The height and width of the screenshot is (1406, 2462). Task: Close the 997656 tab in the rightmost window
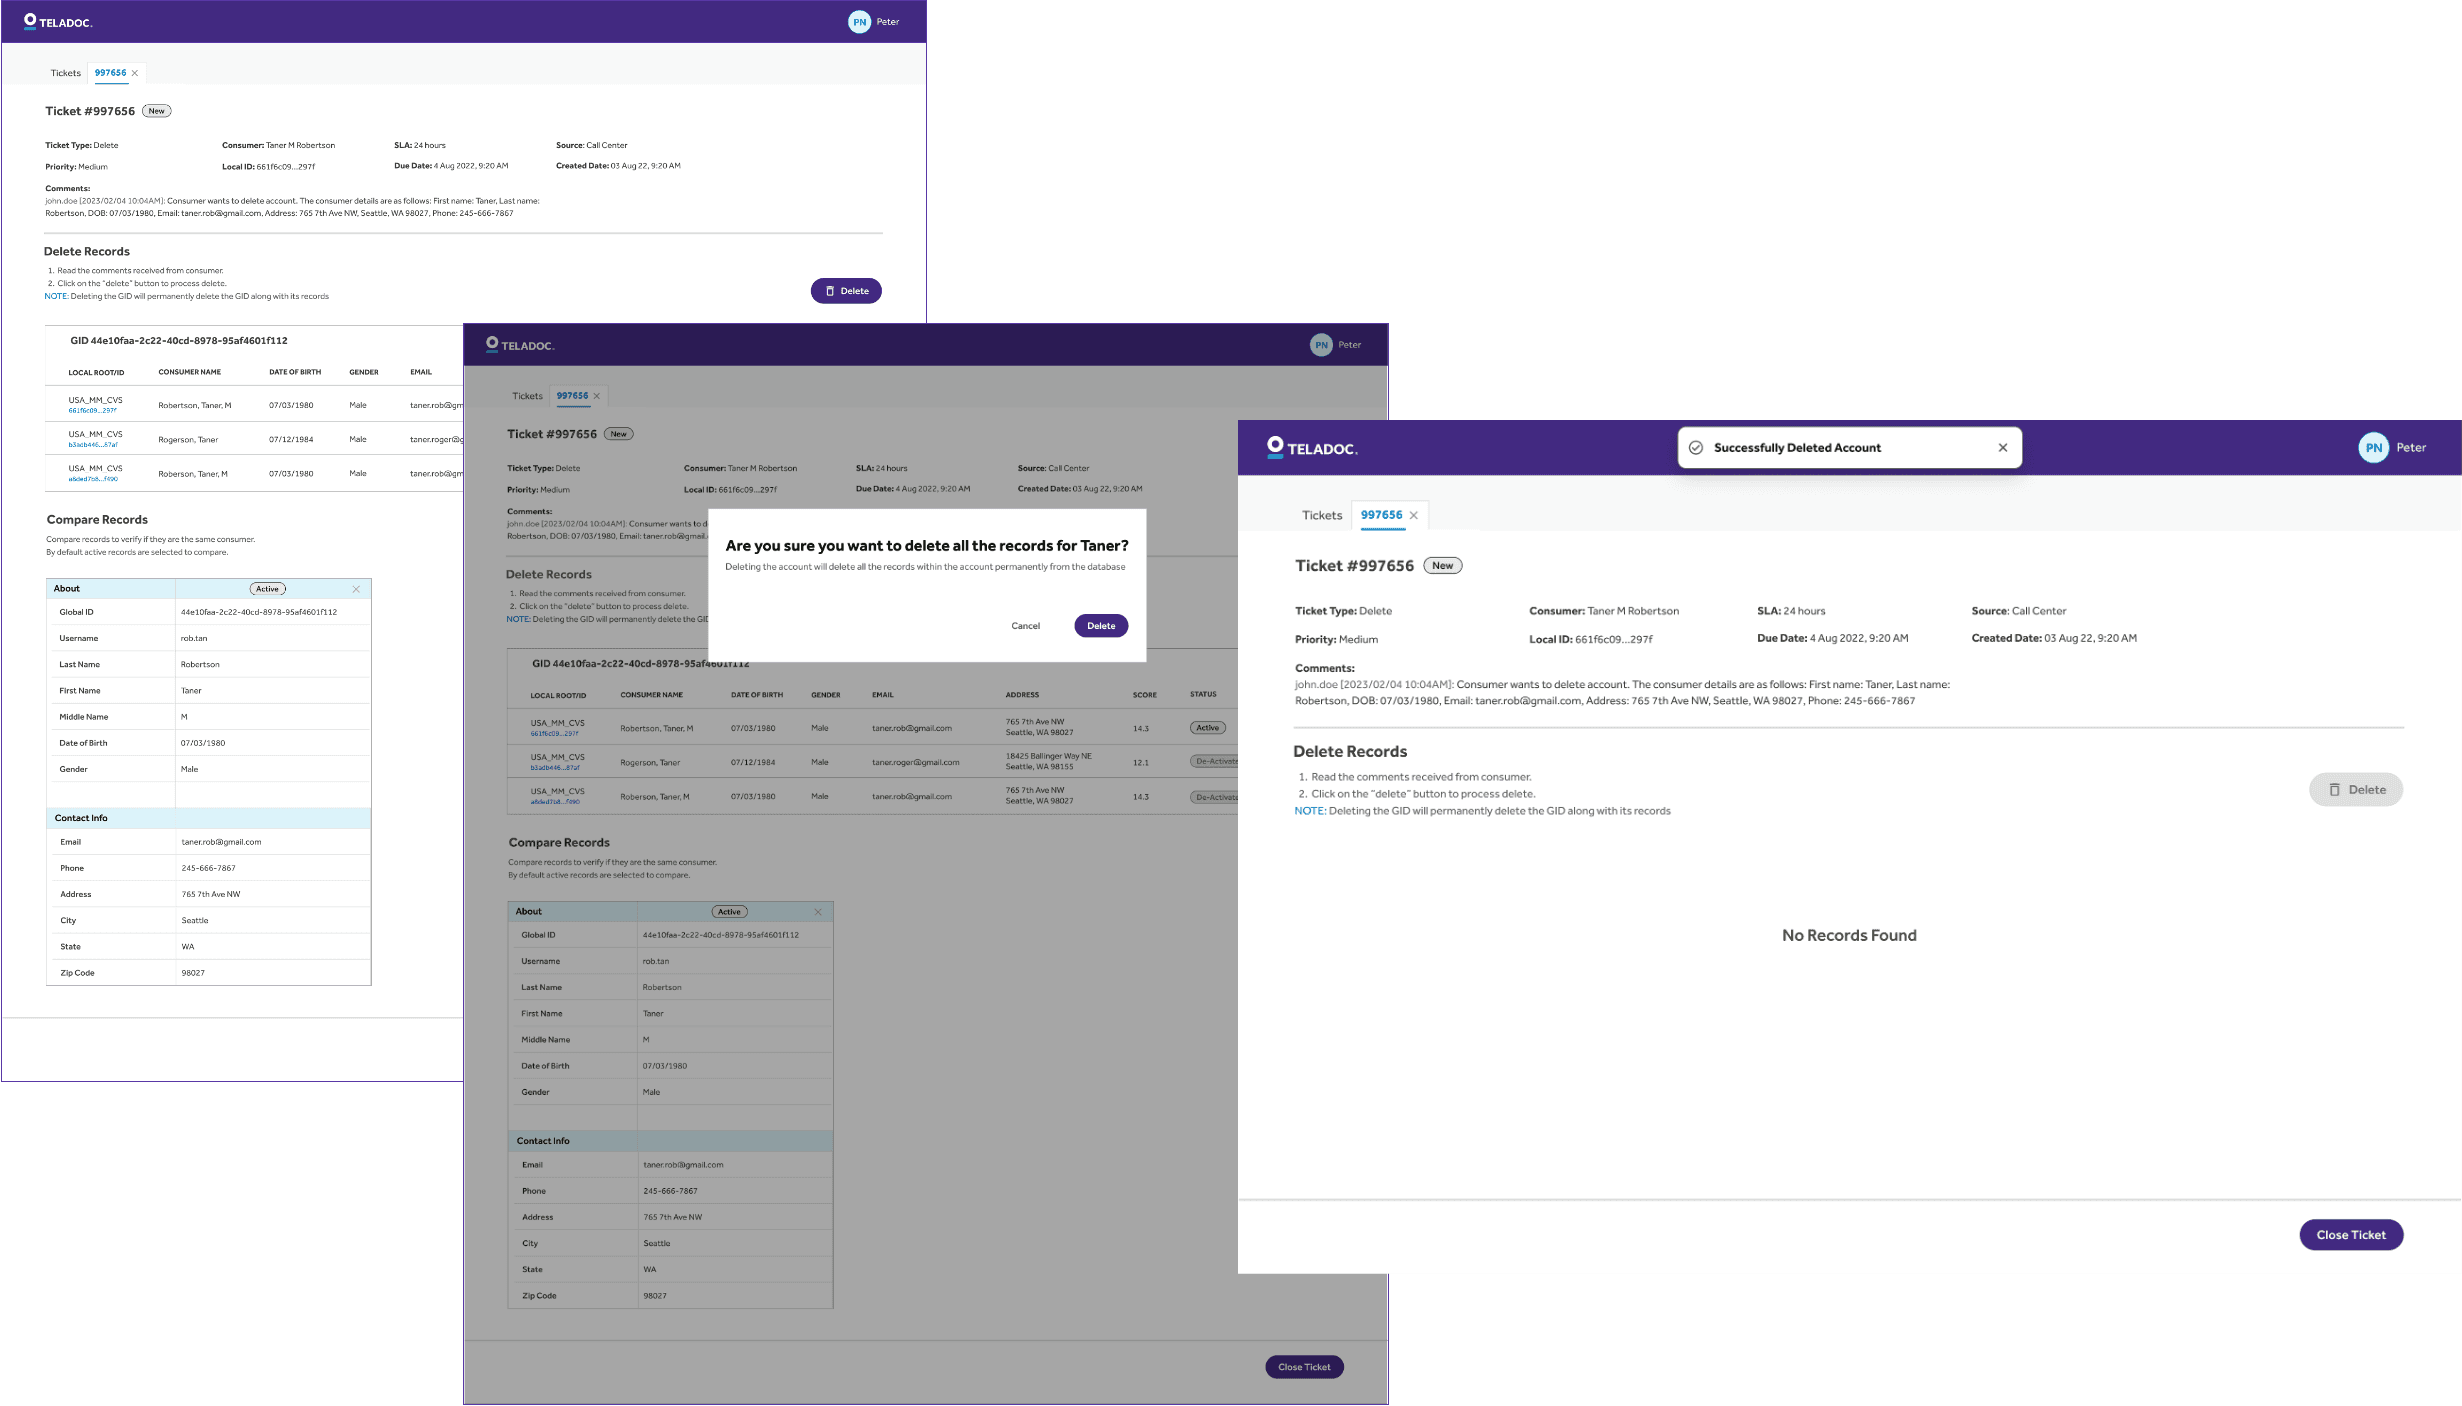tap(1413, 516)
